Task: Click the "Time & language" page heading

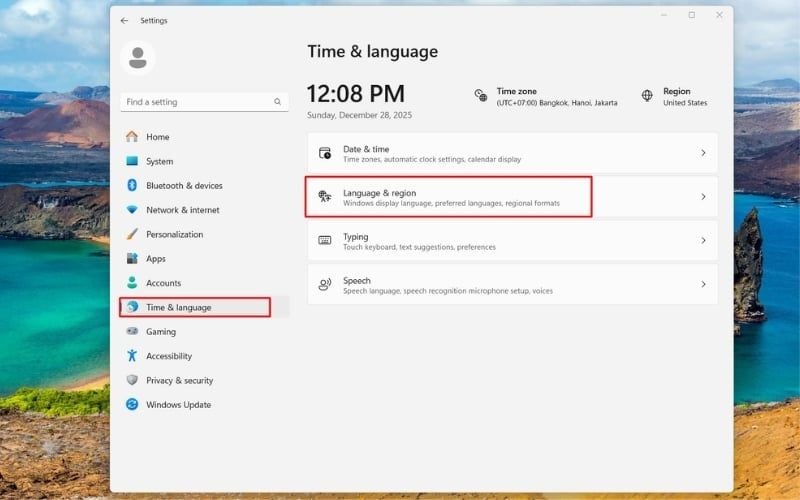Action: (372, 52)
